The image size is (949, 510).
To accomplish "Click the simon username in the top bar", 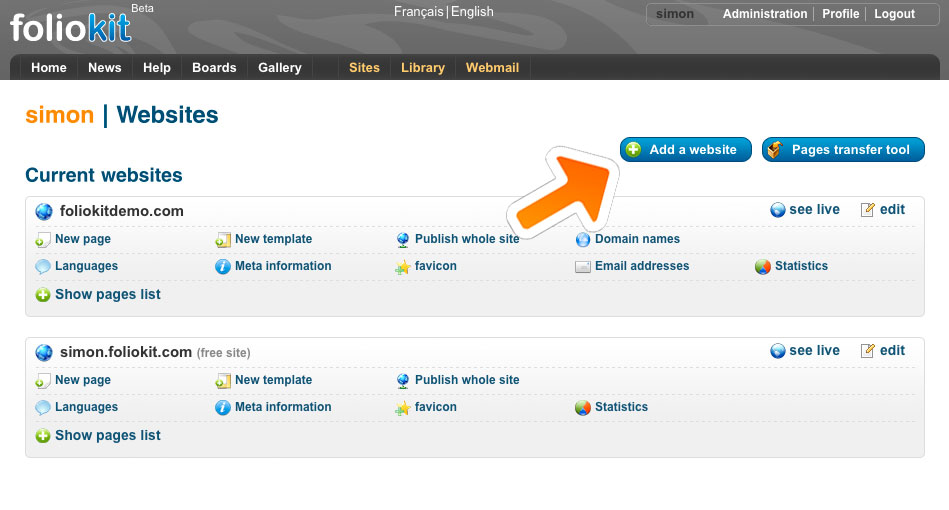I will pos(675,14).
